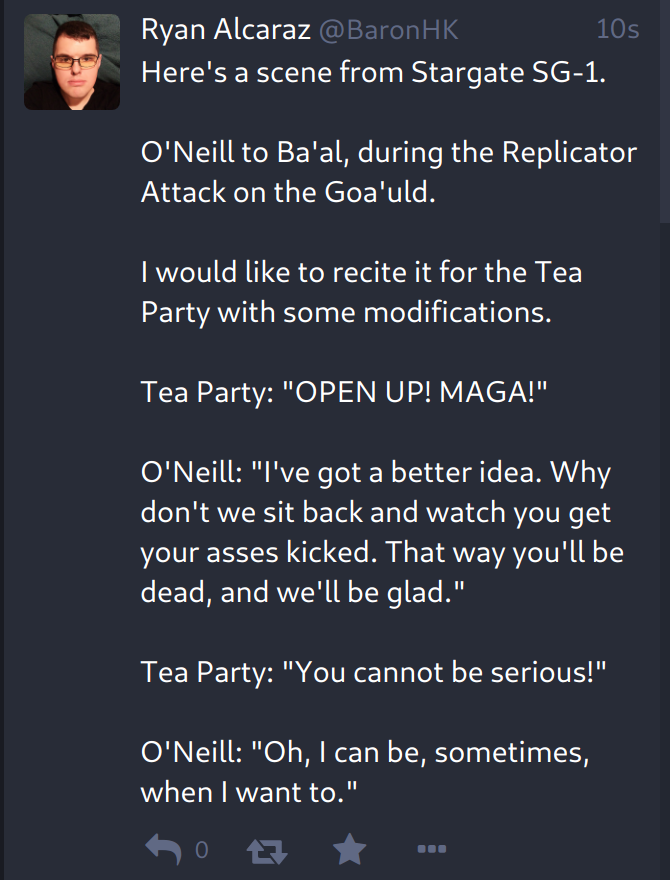Favourite the post using the star icon

(x=349, y=850)
